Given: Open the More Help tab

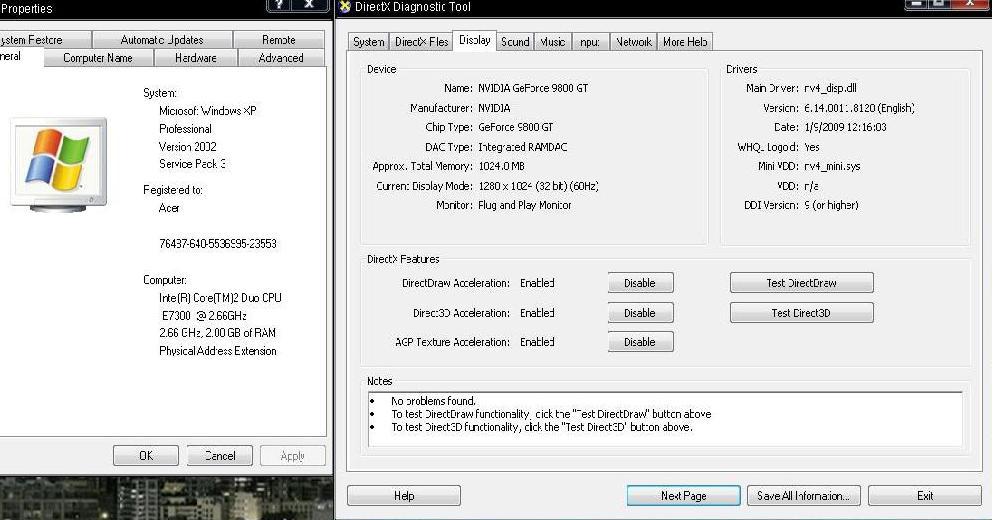Looking at the screenshot, I should click(685, 42).
